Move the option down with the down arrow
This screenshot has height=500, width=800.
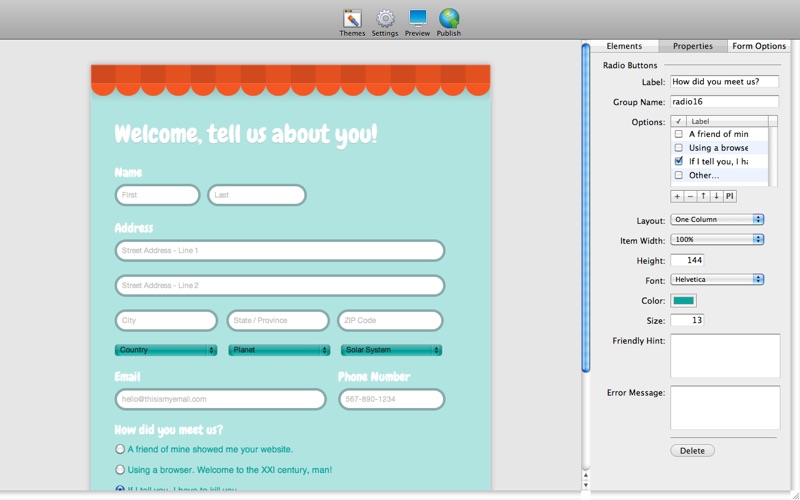click(716, 196)
